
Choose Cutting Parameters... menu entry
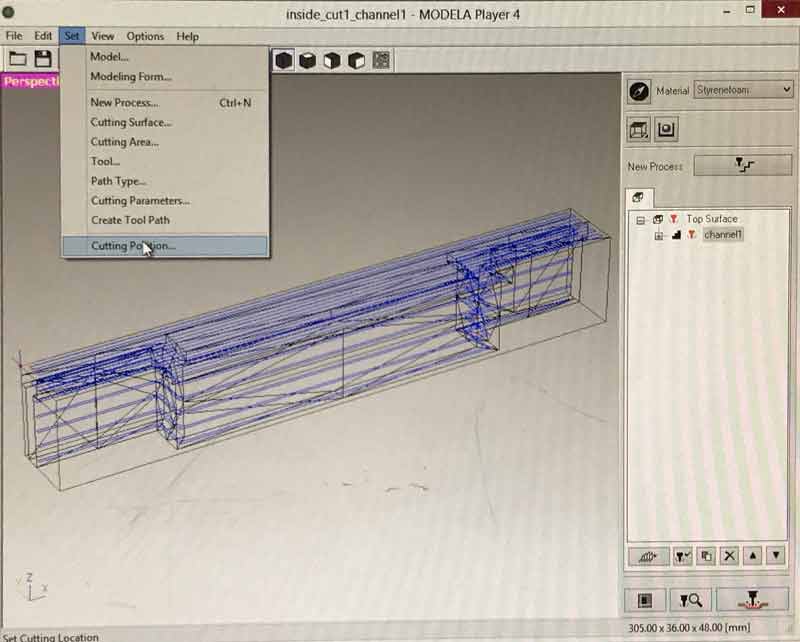165,201
